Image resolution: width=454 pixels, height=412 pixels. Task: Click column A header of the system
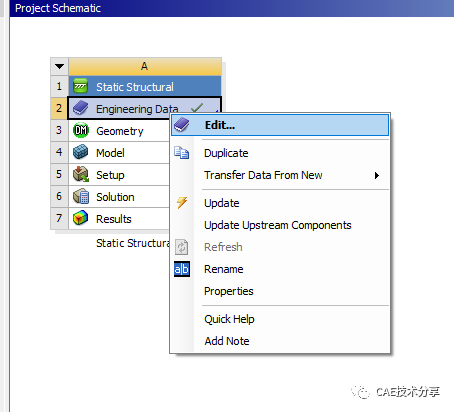(145, 66)
